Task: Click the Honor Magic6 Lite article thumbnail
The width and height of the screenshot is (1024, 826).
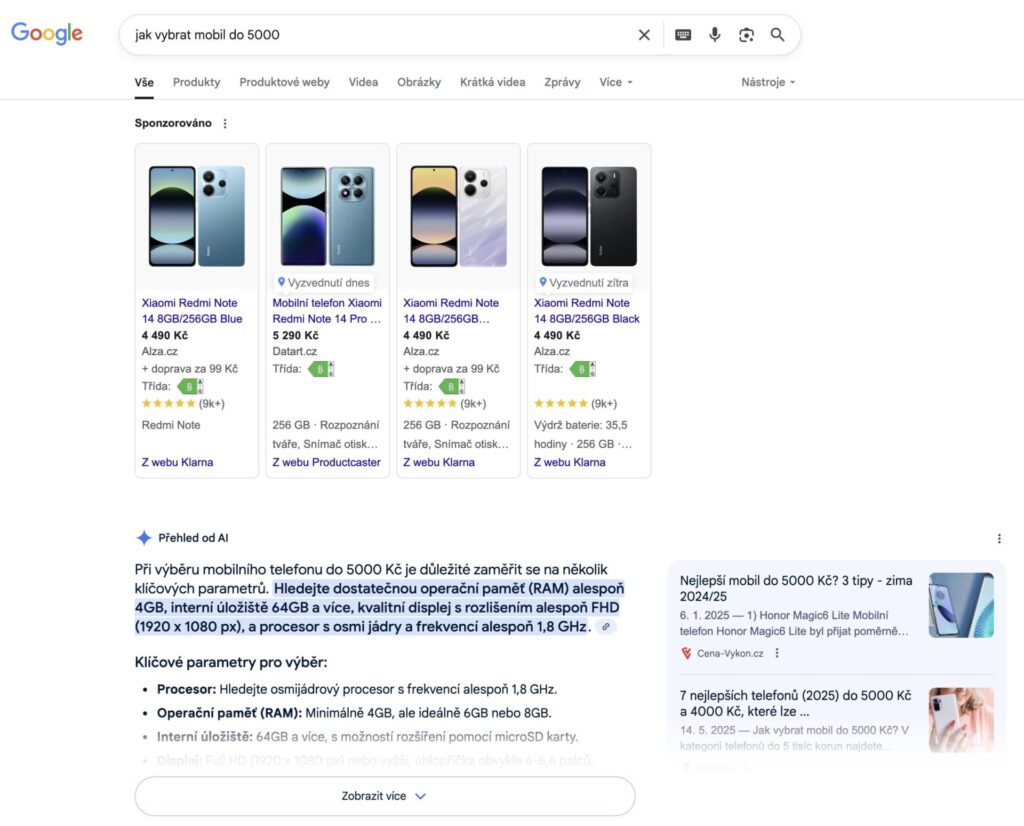Action: 961,605
